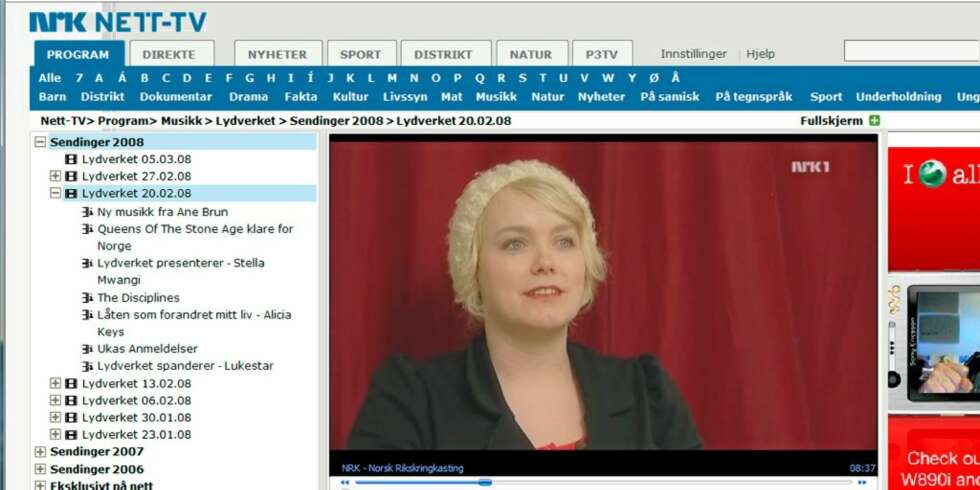Play the clip The Disciplines
The height and width of the screenshot is (490, 980).
pyautogui.click(x=138, y=298)
